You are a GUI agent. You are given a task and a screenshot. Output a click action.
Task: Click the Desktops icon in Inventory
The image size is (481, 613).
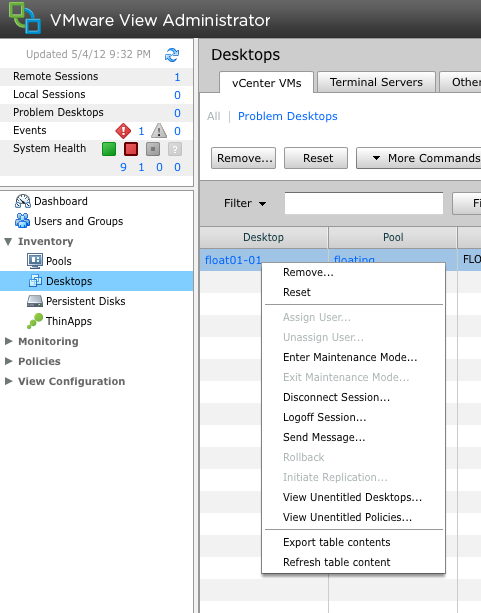tap(36, 281)
